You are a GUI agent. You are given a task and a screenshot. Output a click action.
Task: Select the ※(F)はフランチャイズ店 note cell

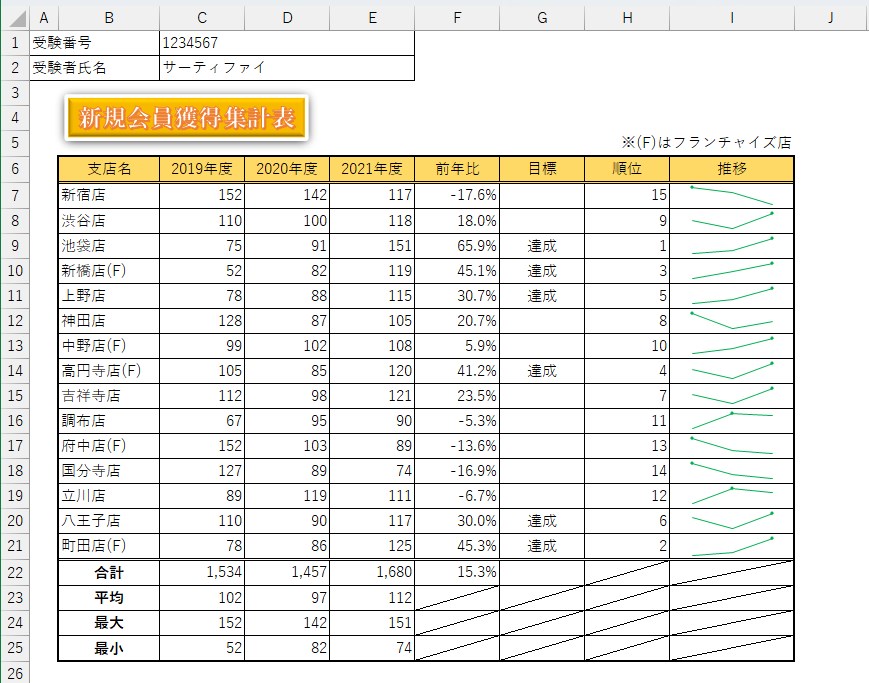click(708, 143)
